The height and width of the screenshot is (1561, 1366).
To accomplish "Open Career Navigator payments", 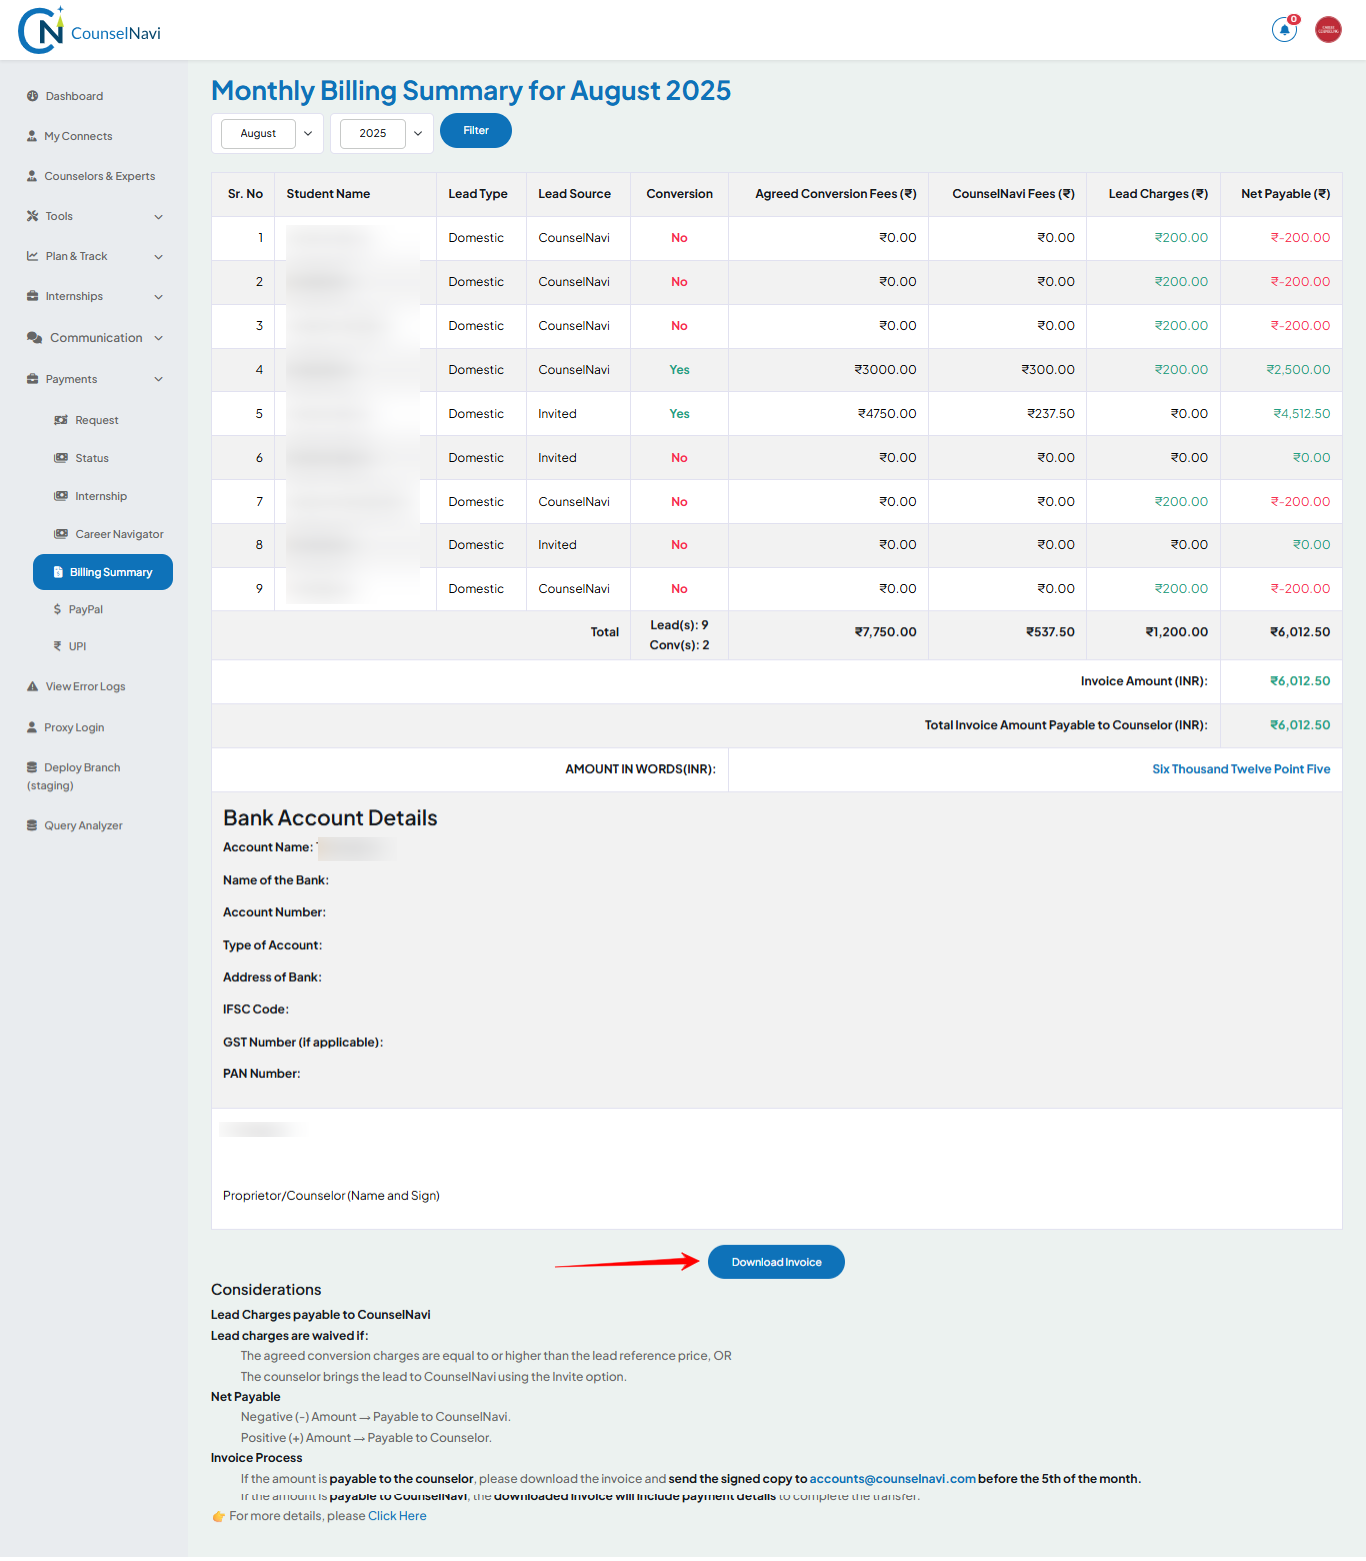I will (x=118, y=533).
